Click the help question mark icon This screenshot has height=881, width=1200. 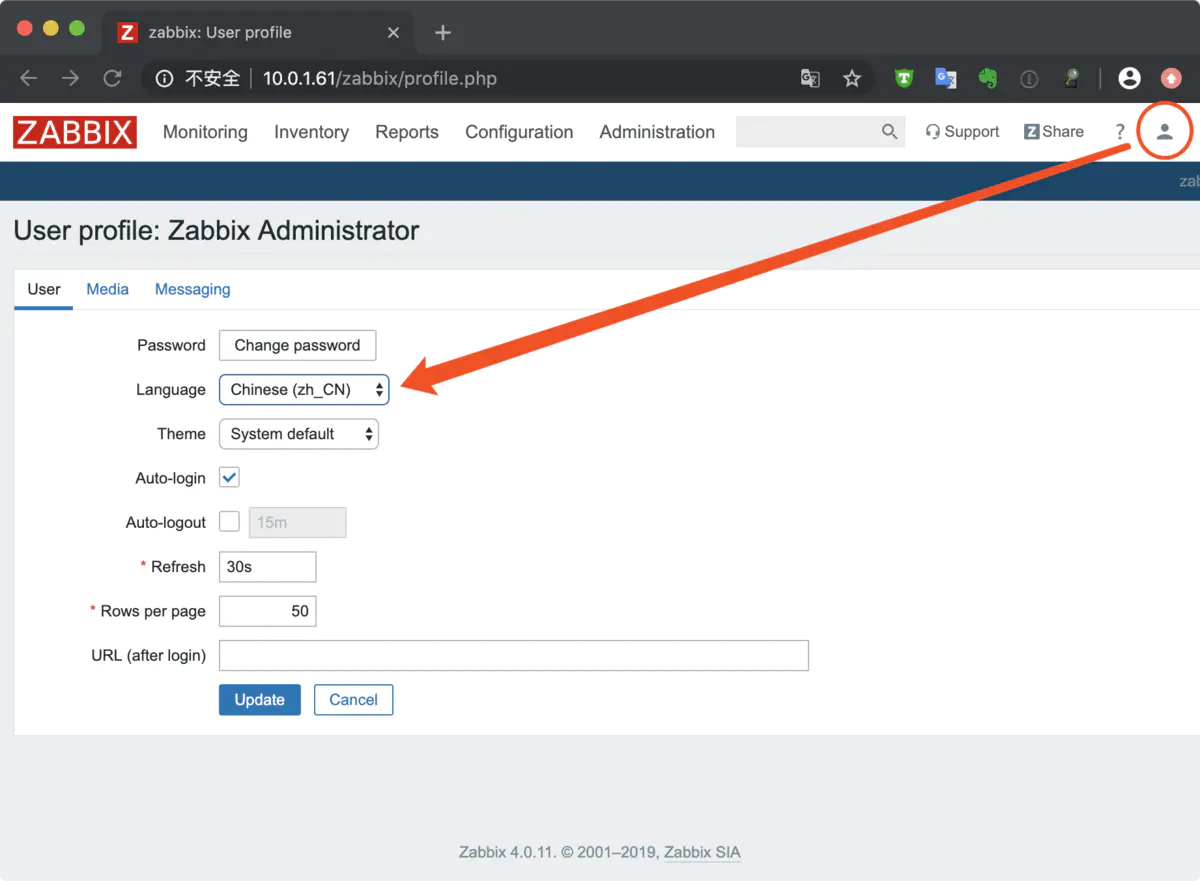pos(1120,132)
